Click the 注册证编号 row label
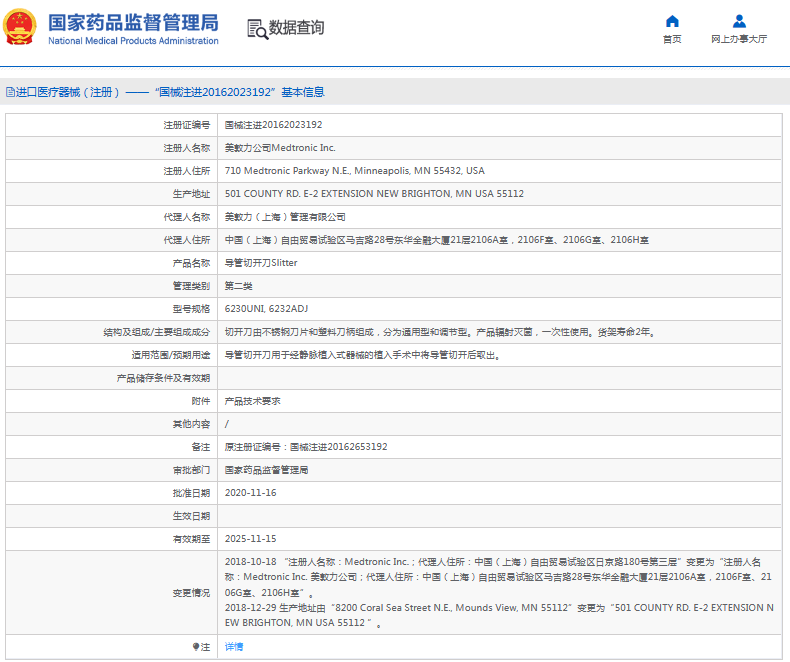This screenshot has width=790, height=662. (x=187, y=125)
